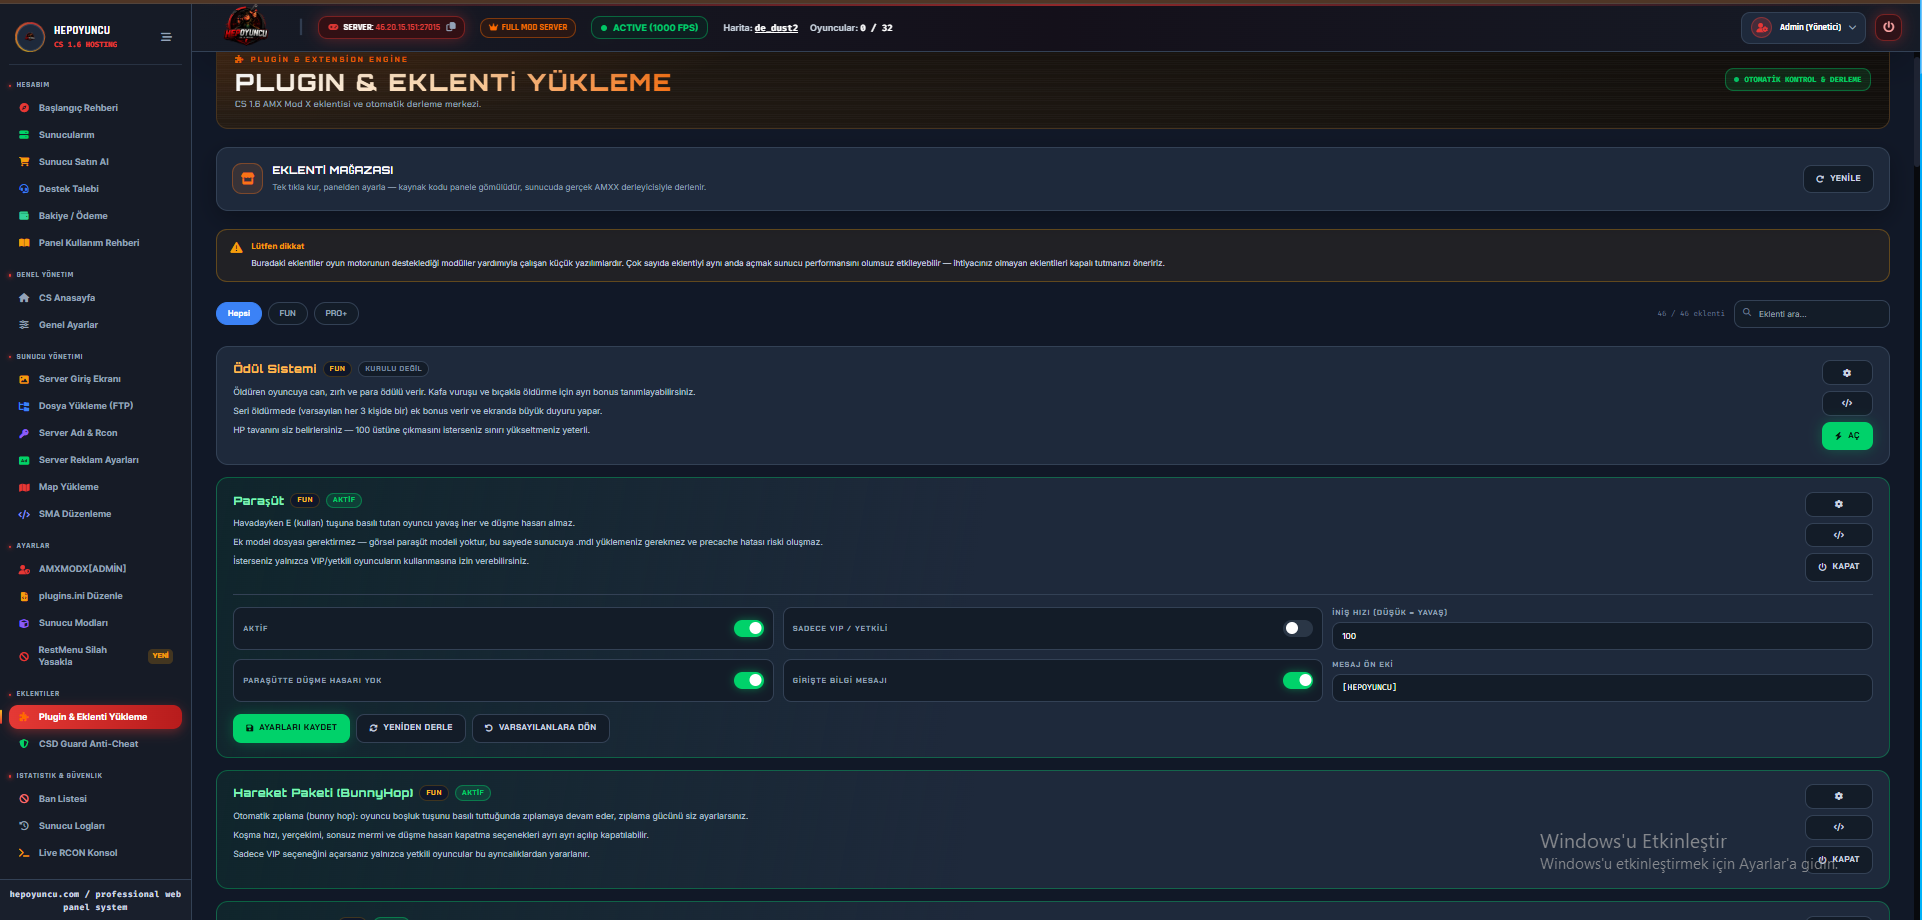The width and height of the screenshot is (1922, 920).
Task: Expand Admin (Yönetici) user dropdown
Action: click(1803, 27)
